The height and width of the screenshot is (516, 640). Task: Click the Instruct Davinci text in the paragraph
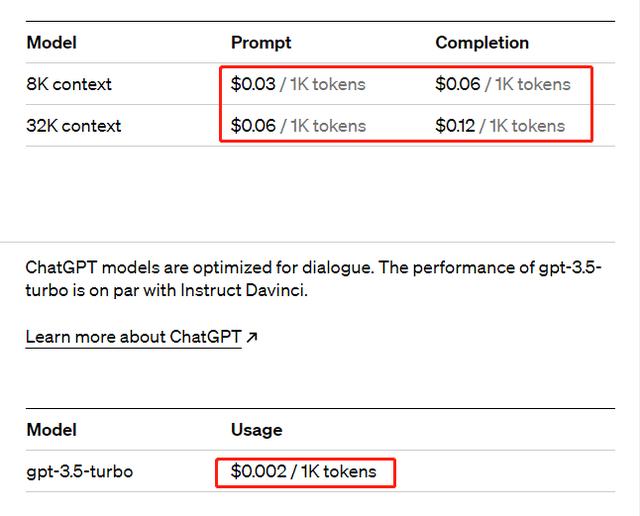[243, 291]
